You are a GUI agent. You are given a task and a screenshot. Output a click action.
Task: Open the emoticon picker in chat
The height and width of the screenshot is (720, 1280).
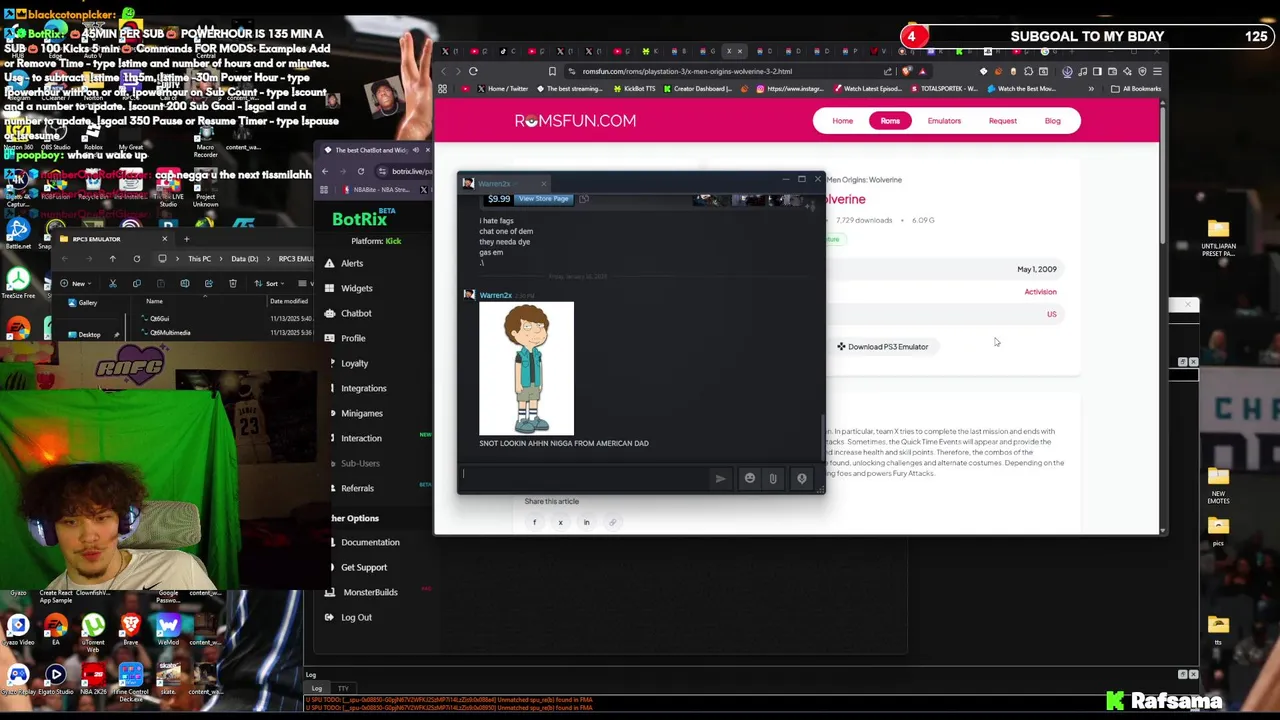(749, 479)
